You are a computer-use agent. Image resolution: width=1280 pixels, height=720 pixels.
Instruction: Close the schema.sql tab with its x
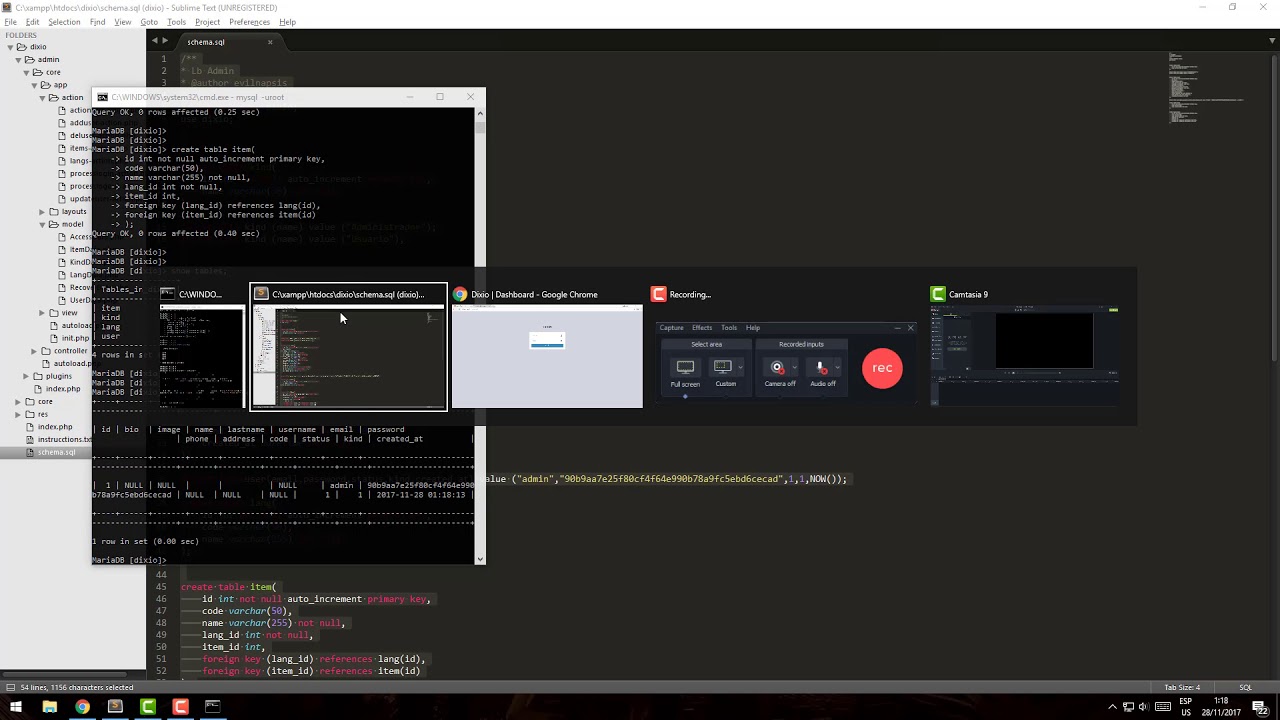(270, 42)
